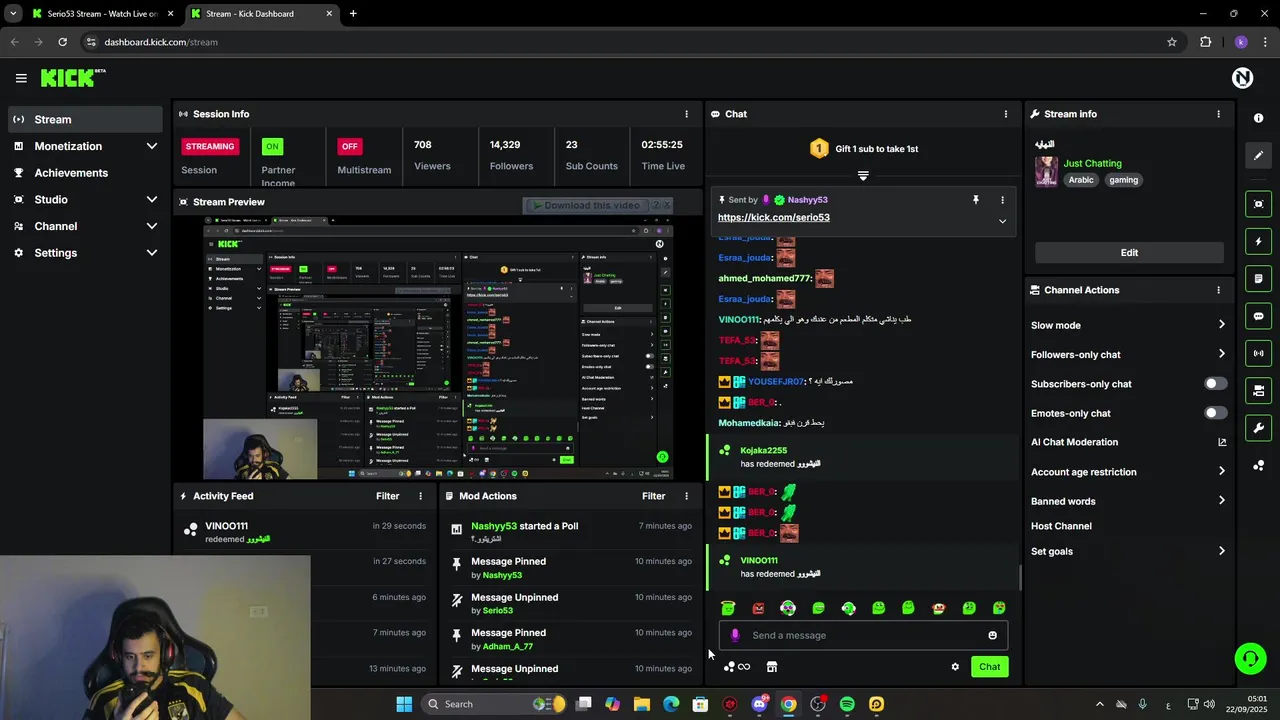Open the info icon in right sidebar
This screenshot has height=720, width=1280.
click(x=1258, y=118)
